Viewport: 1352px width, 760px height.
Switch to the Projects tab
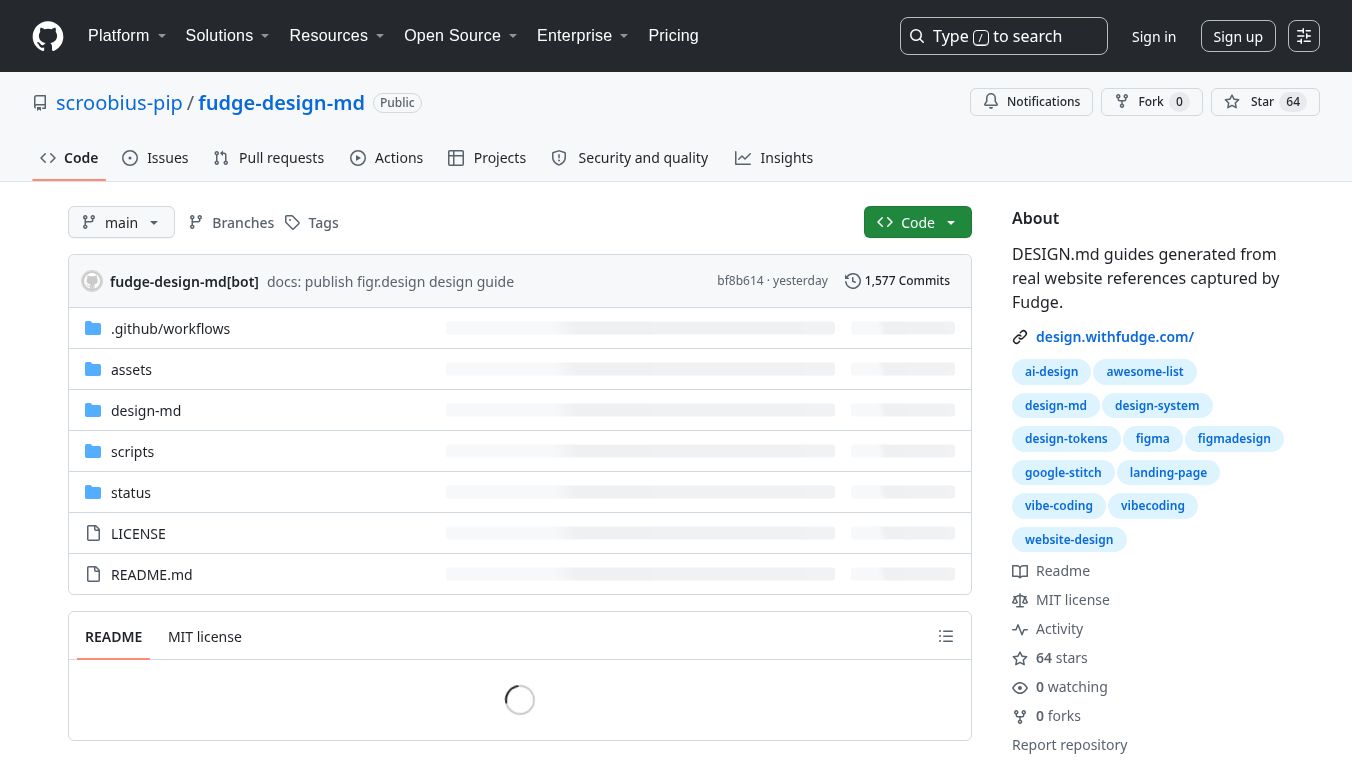487,158
